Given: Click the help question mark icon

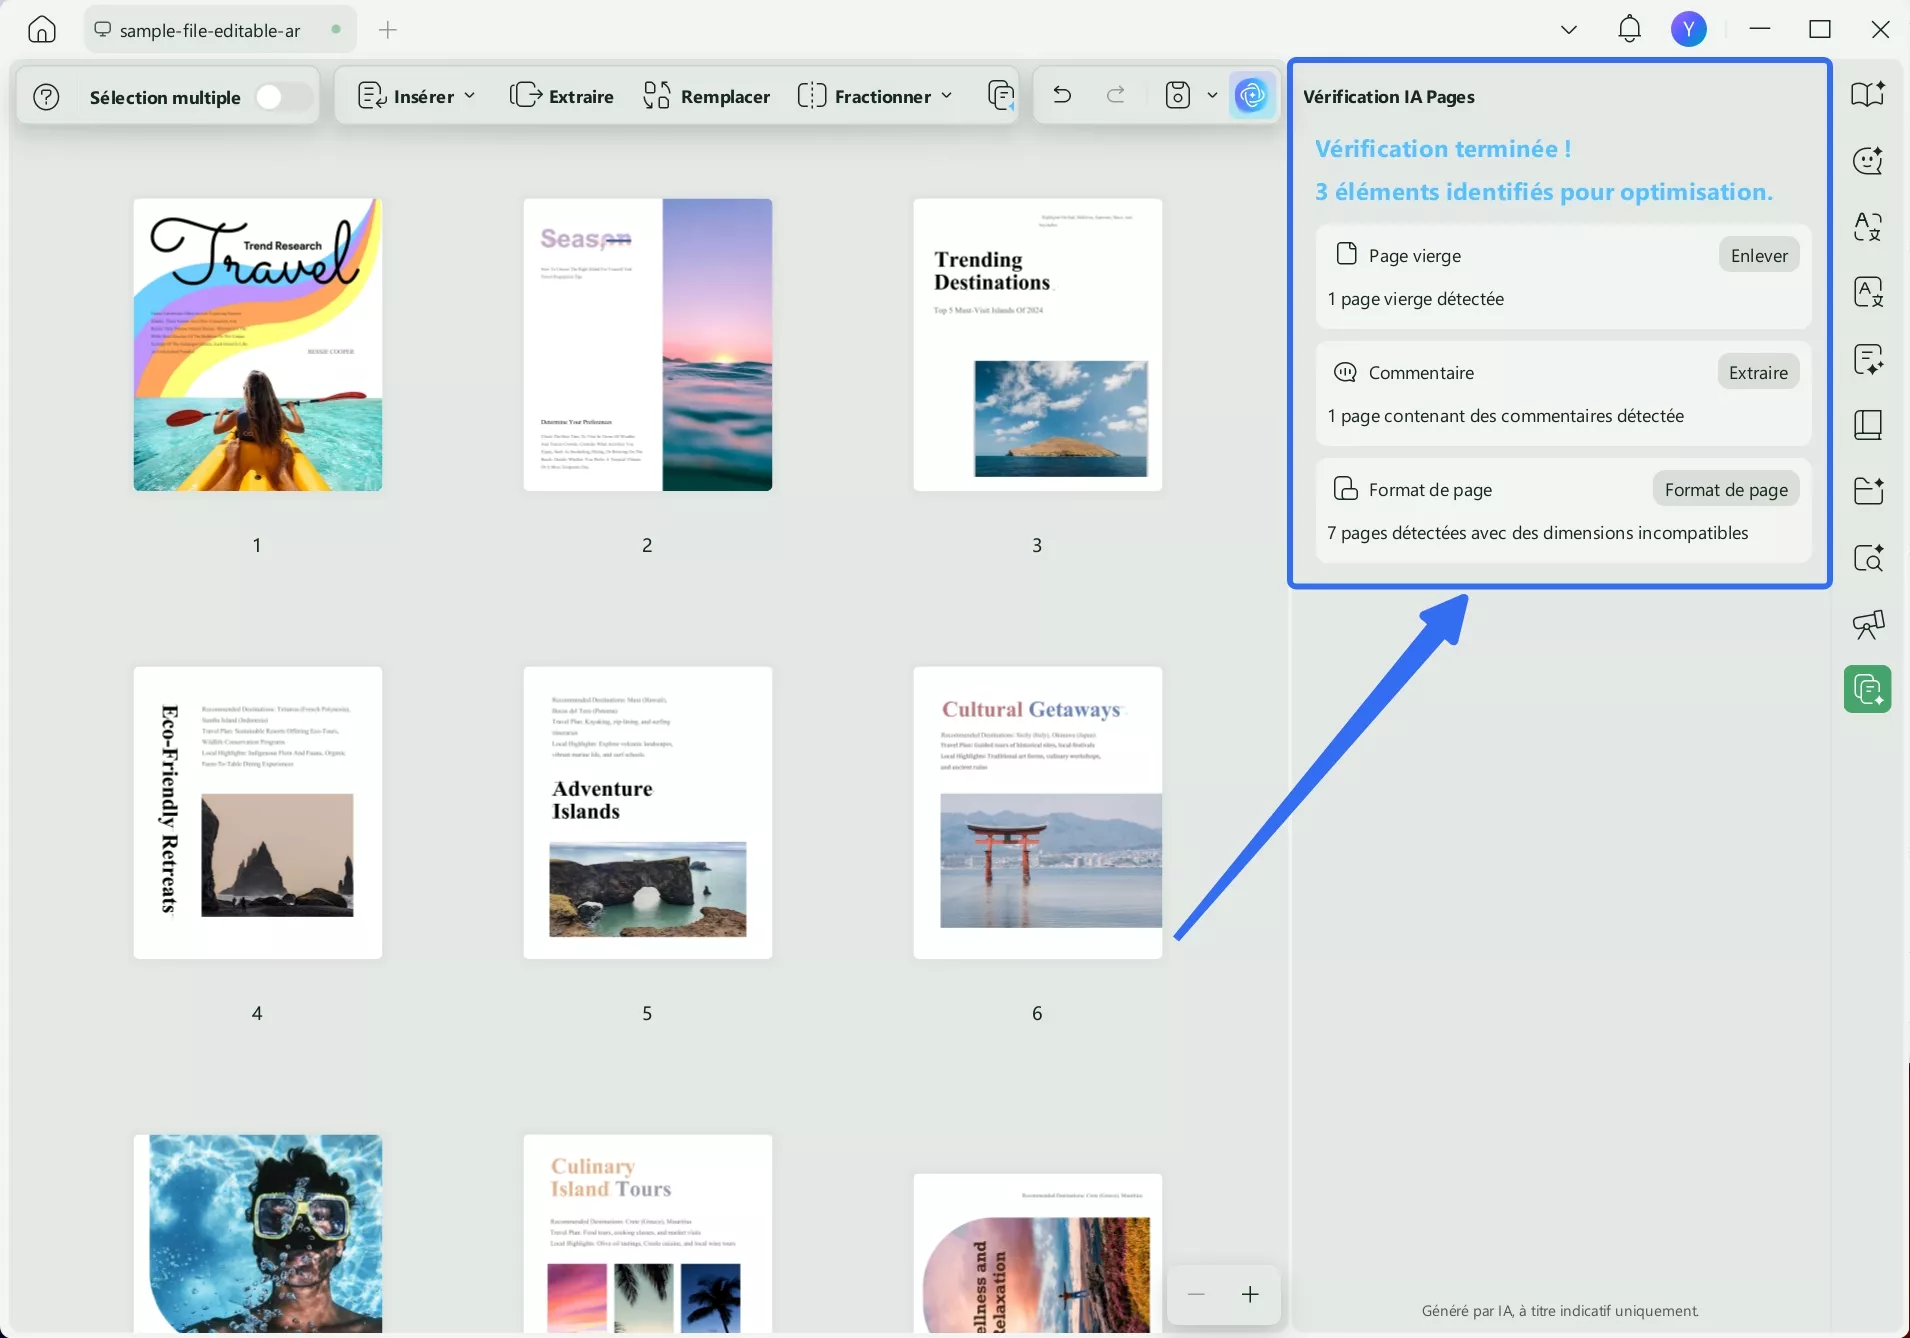Looking at the screenshot, I should tap(46, 95).
